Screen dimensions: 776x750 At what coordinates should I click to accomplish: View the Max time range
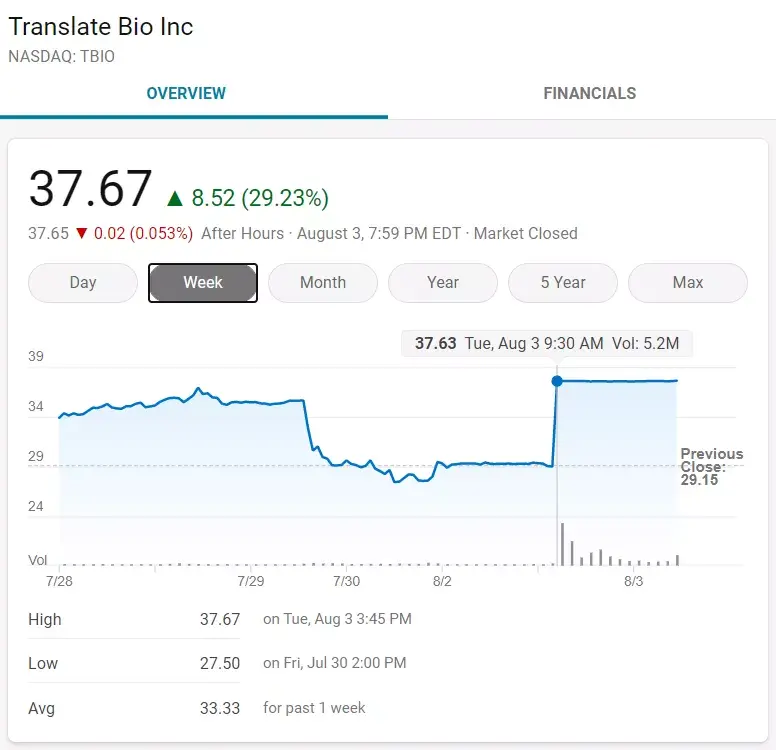pyautogui.click(x=688, y=283)
